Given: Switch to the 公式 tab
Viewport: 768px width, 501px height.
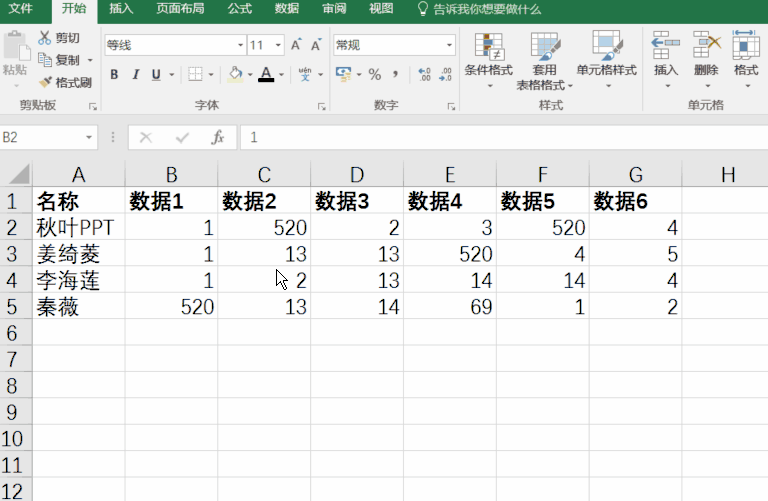Looking at the screenshot, I should coord(240,9).
